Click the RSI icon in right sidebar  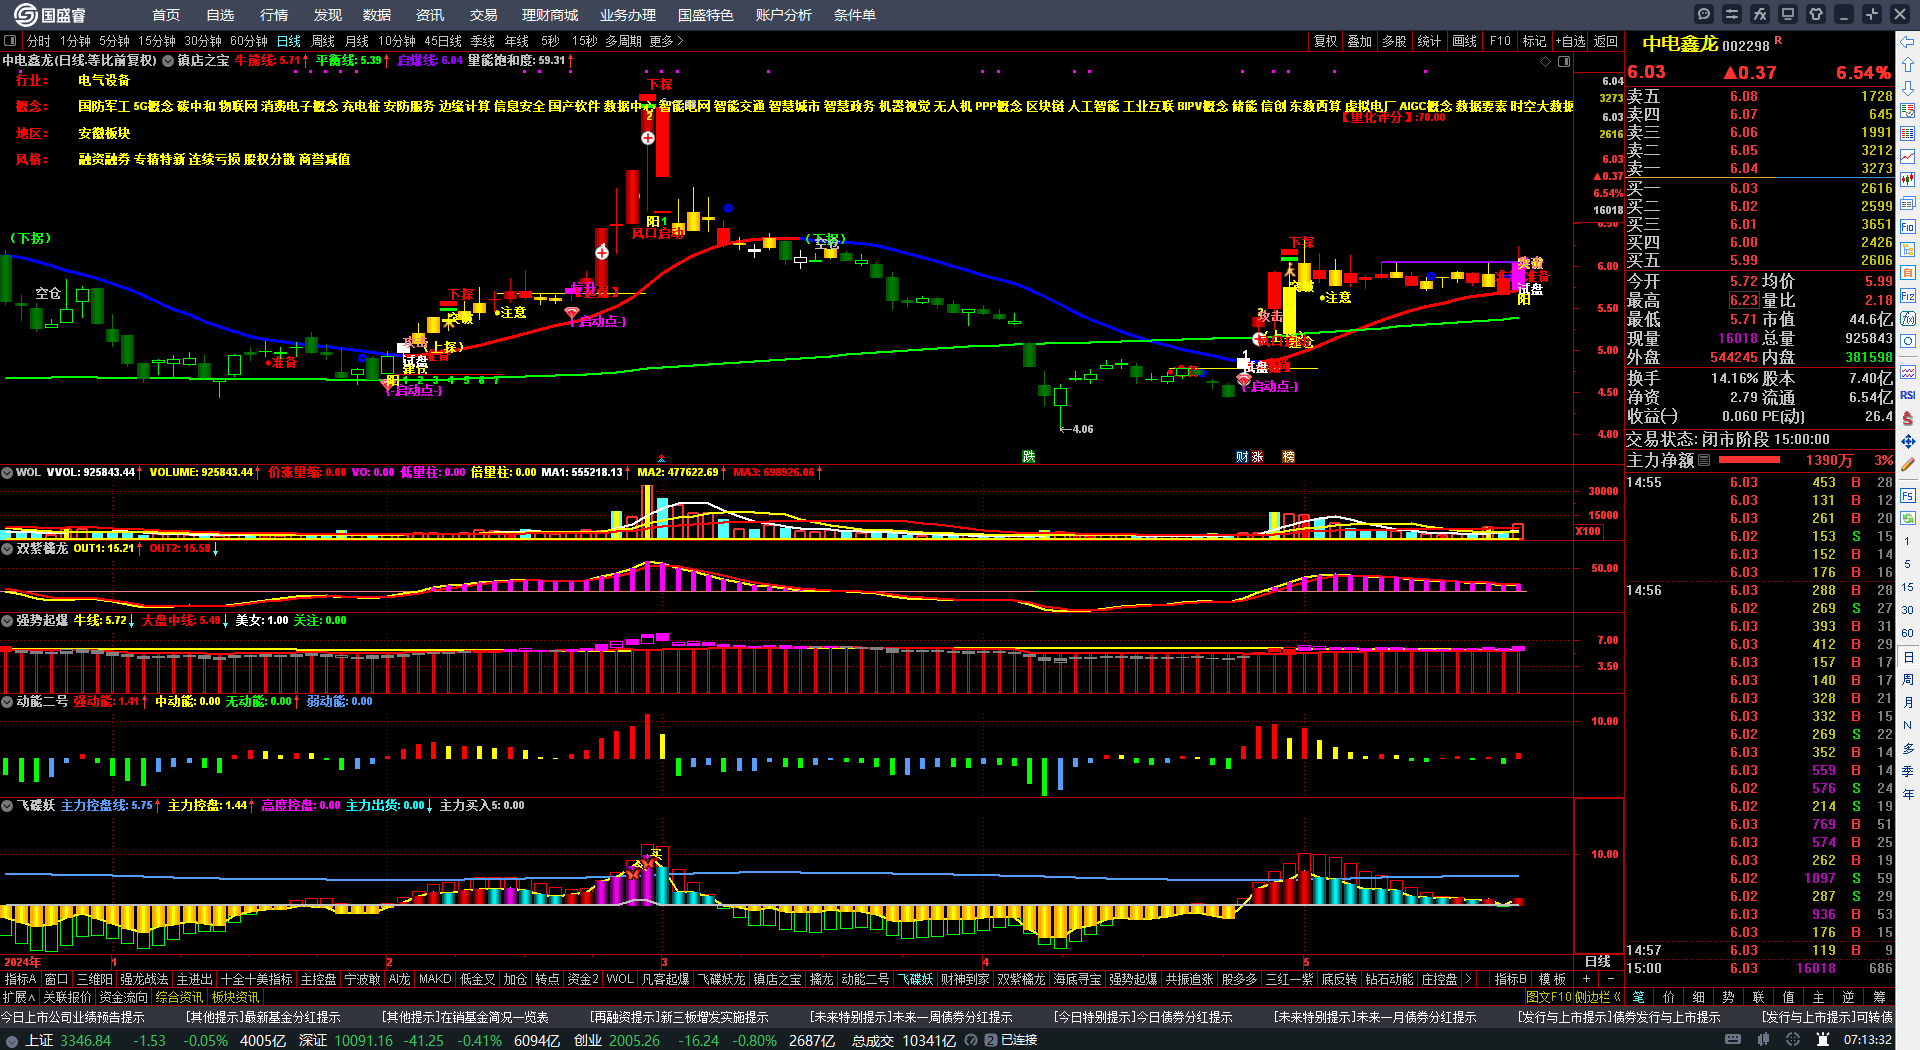click(x=1908, y=395)
